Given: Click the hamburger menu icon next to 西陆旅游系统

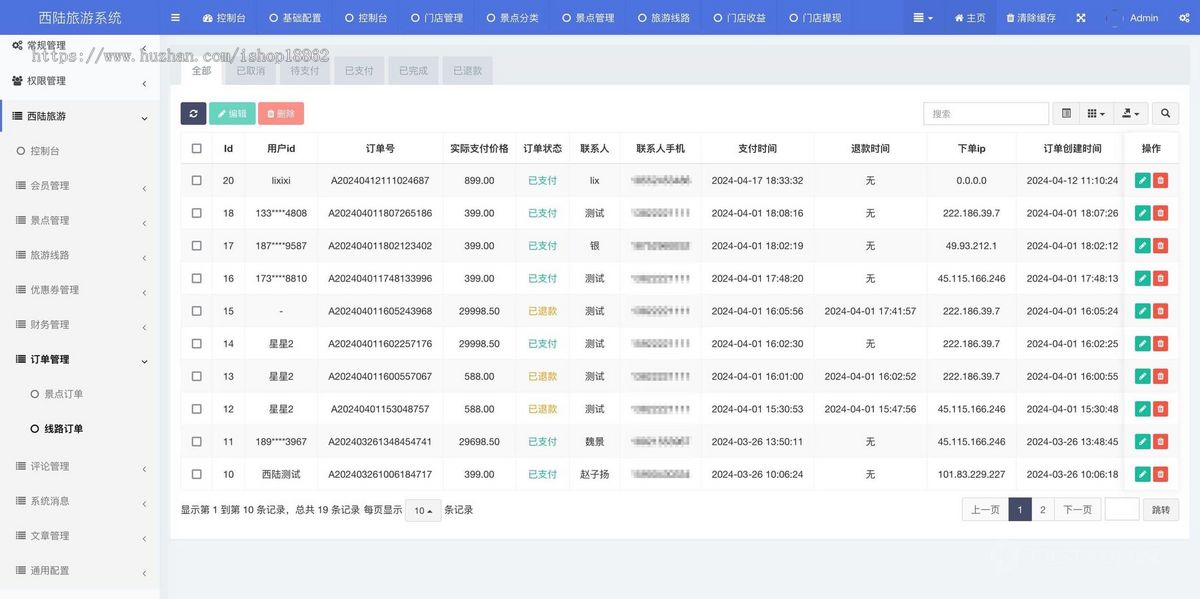Looking at the screenshot, I should pos(173,17).
